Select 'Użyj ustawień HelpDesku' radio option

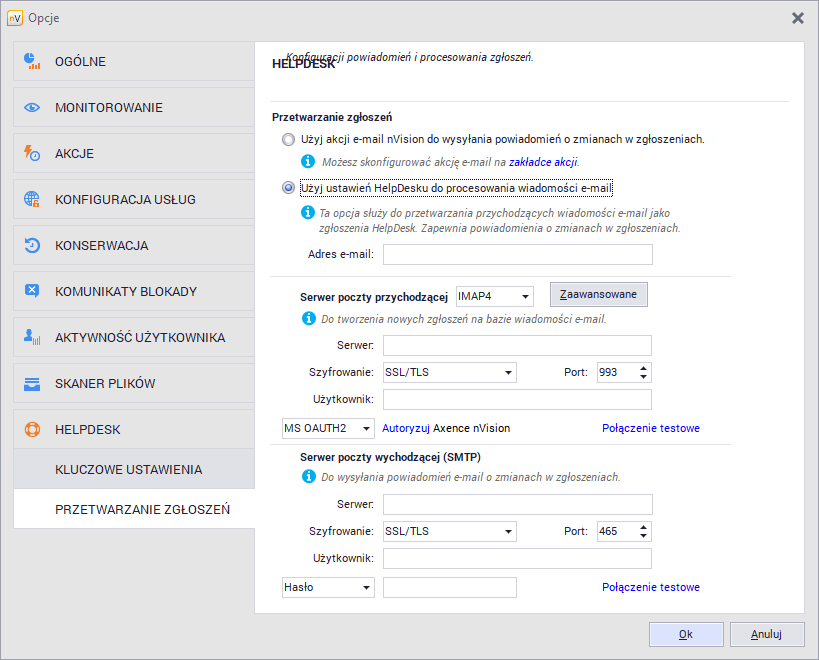[289, 187]
